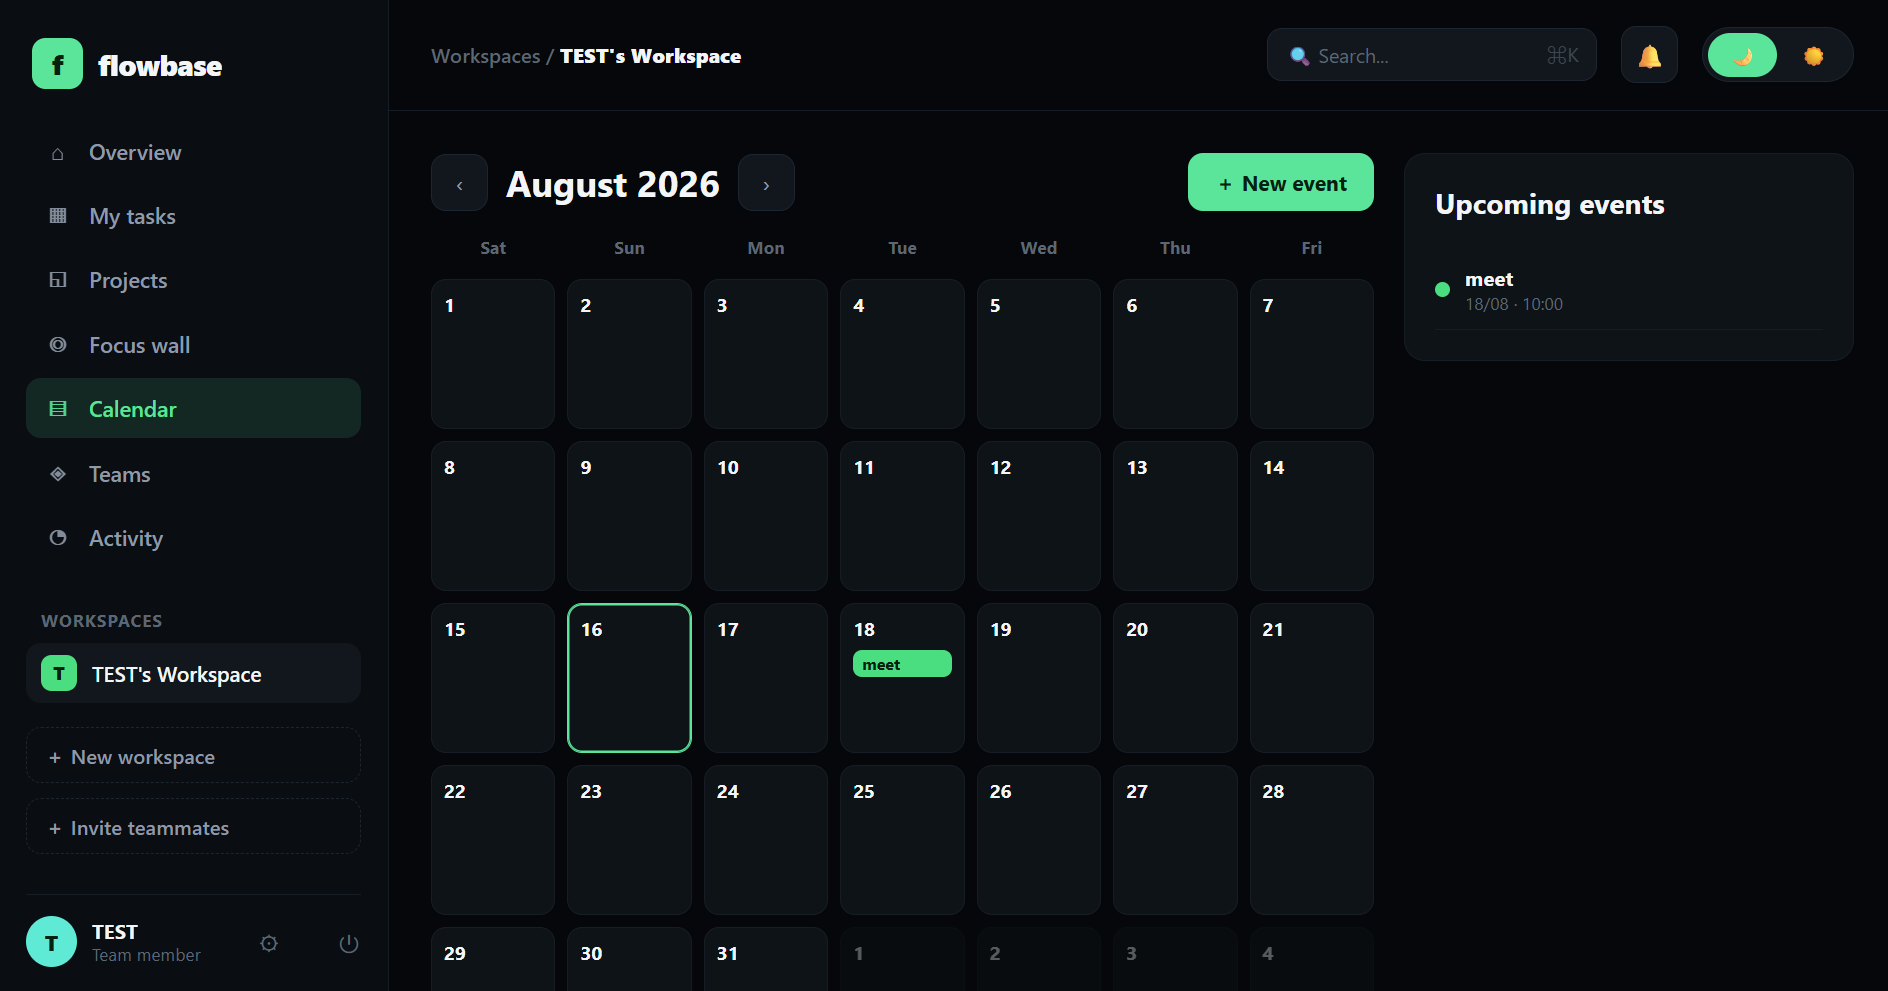Select day 12 in calendar
The image size is (1888, 991).
(1039, 516)
